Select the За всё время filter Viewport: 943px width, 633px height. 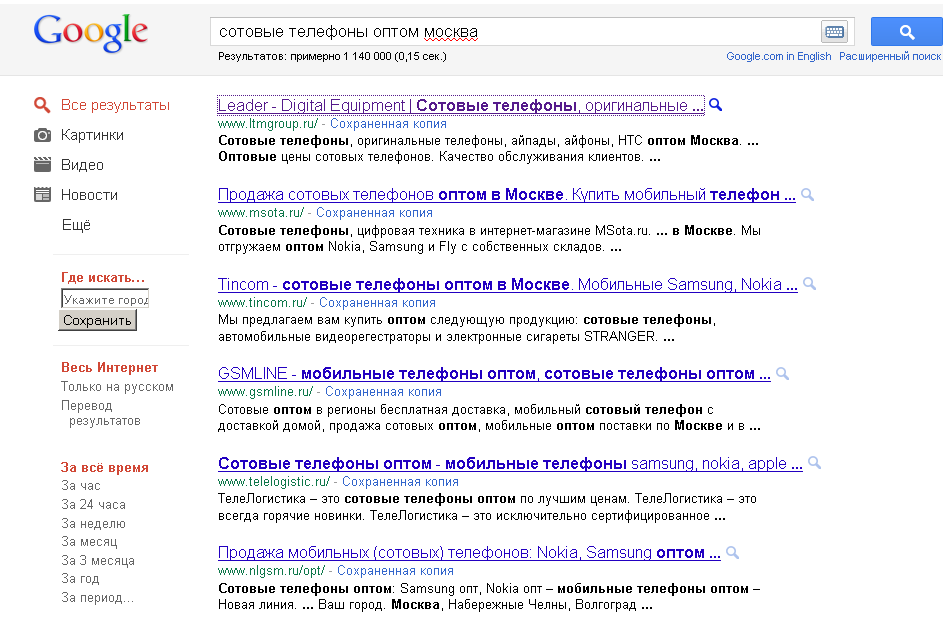click(x=105, y=467)
